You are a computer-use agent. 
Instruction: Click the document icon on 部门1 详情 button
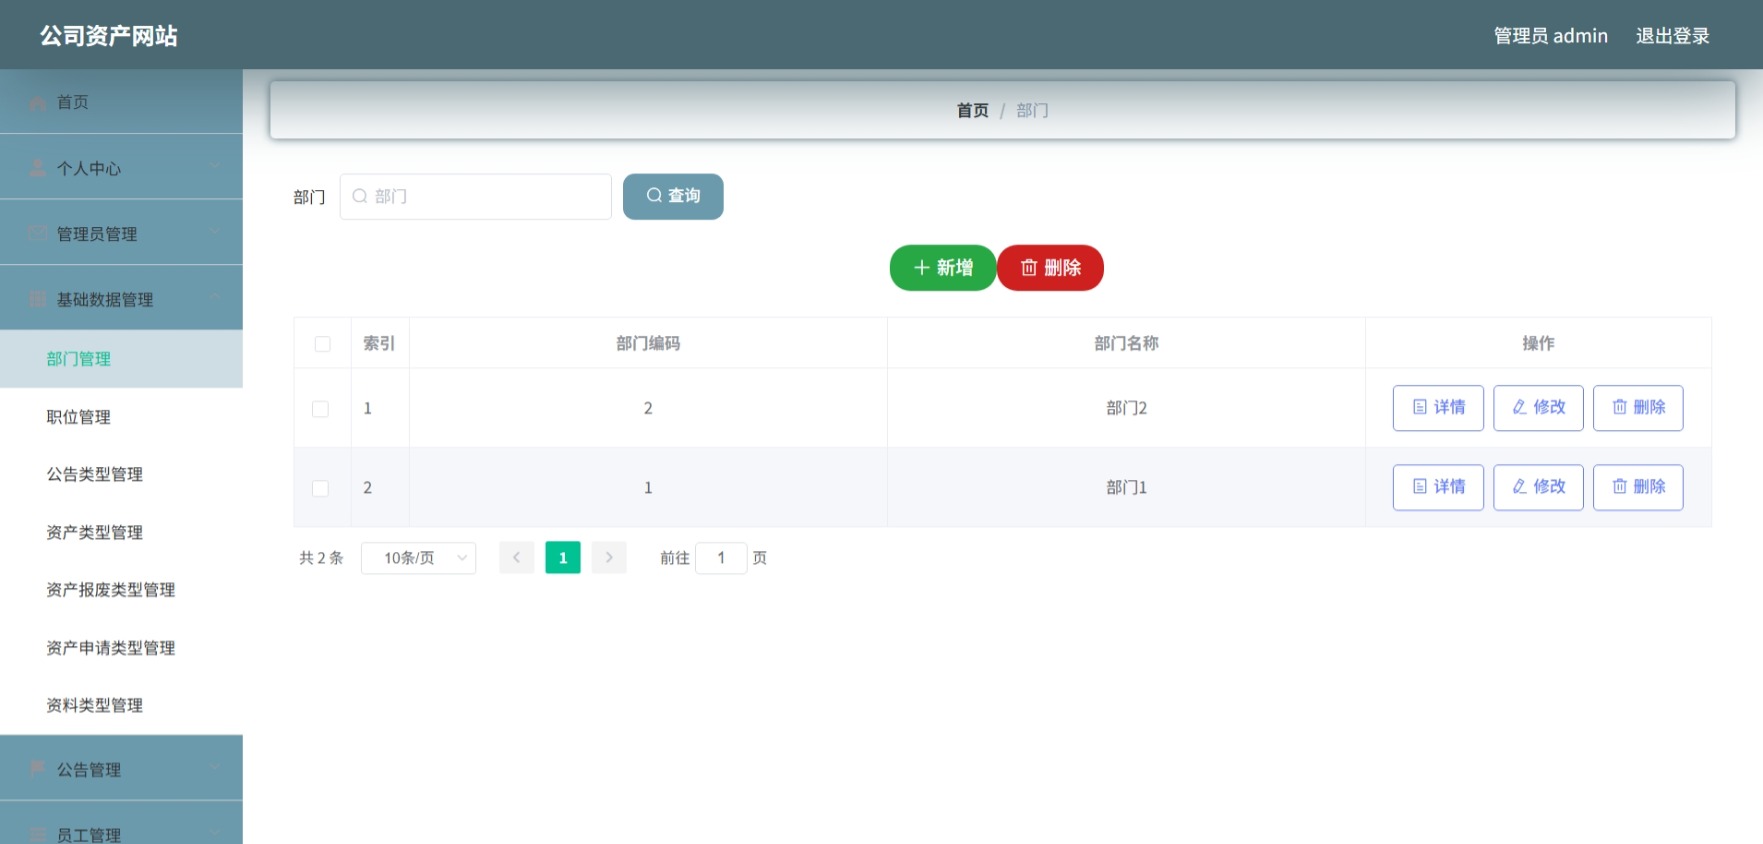tap(1420, 486)
